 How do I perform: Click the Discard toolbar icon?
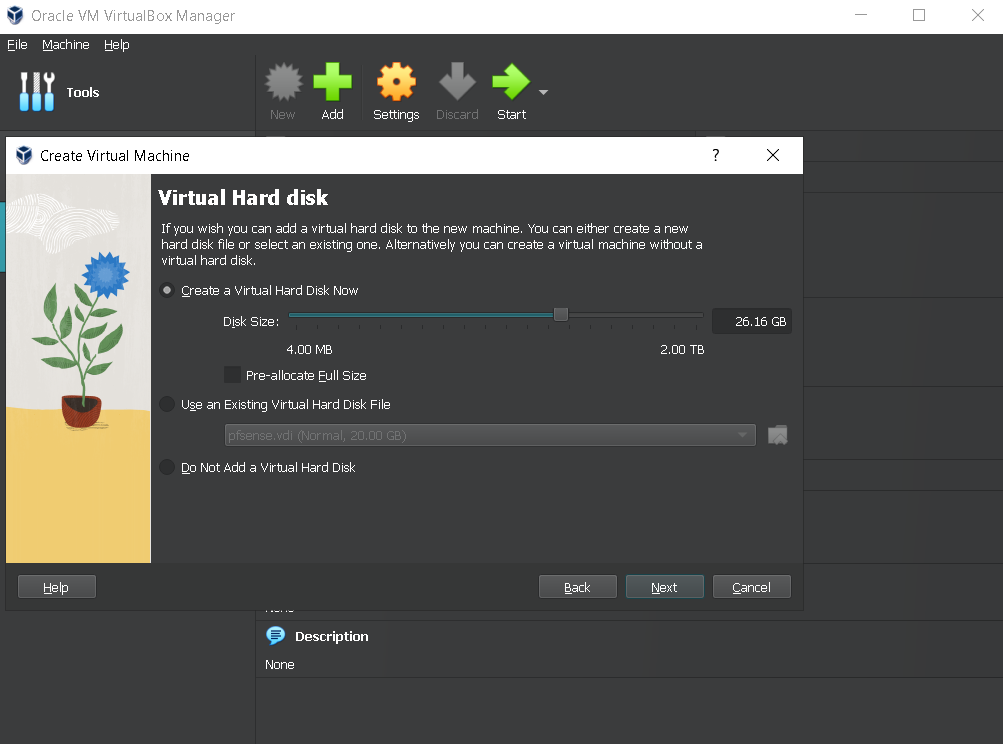(457, 82)
